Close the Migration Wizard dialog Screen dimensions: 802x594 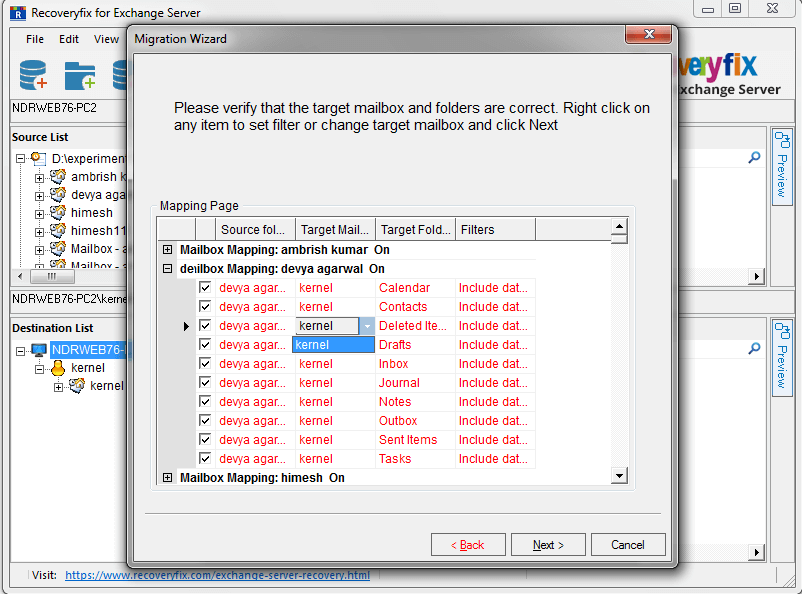(x=649, y=34)
